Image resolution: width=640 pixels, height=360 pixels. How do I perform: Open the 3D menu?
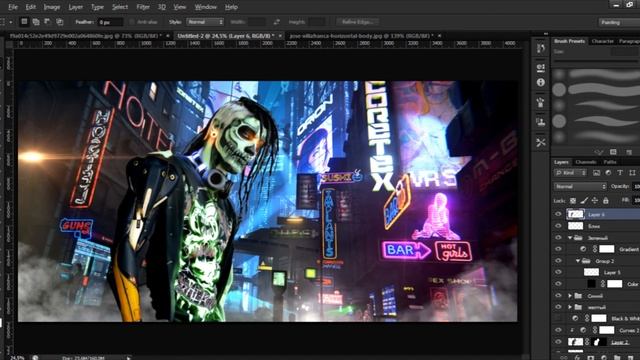pos(162,7)
